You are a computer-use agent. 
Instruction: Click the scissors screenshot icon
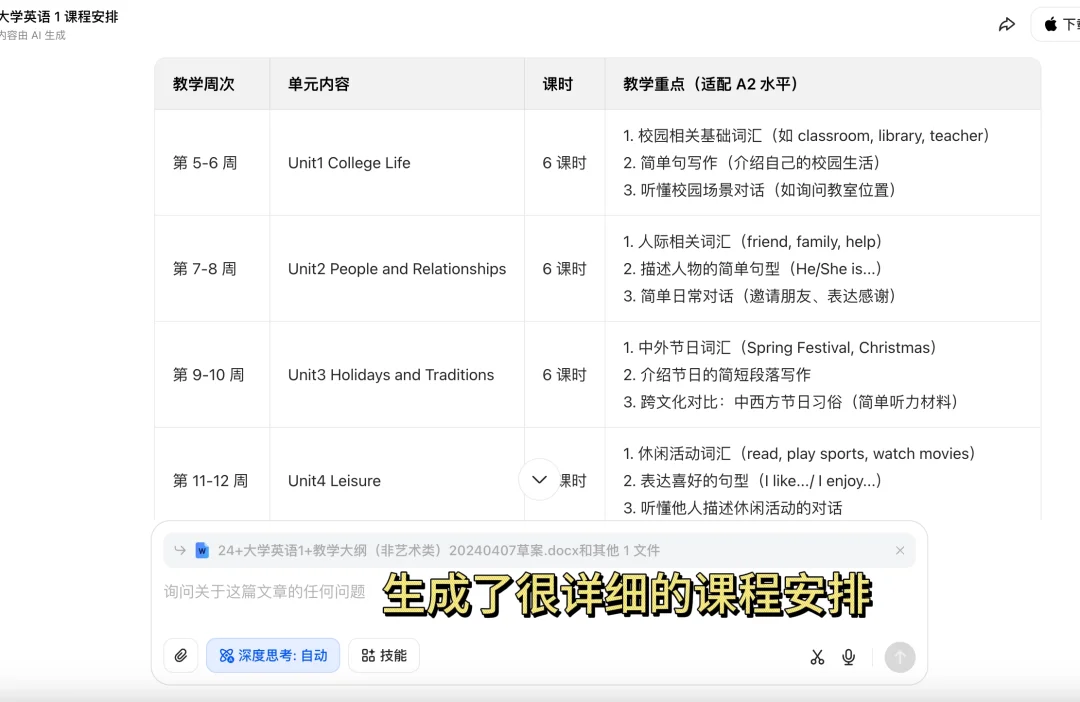tap(817, 657)
